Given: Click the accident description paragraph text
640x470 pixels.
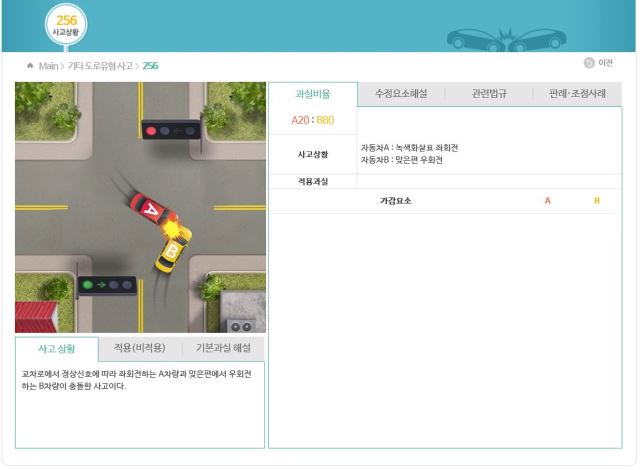Looking at the screenshot, I should click(x=136, y=380).
